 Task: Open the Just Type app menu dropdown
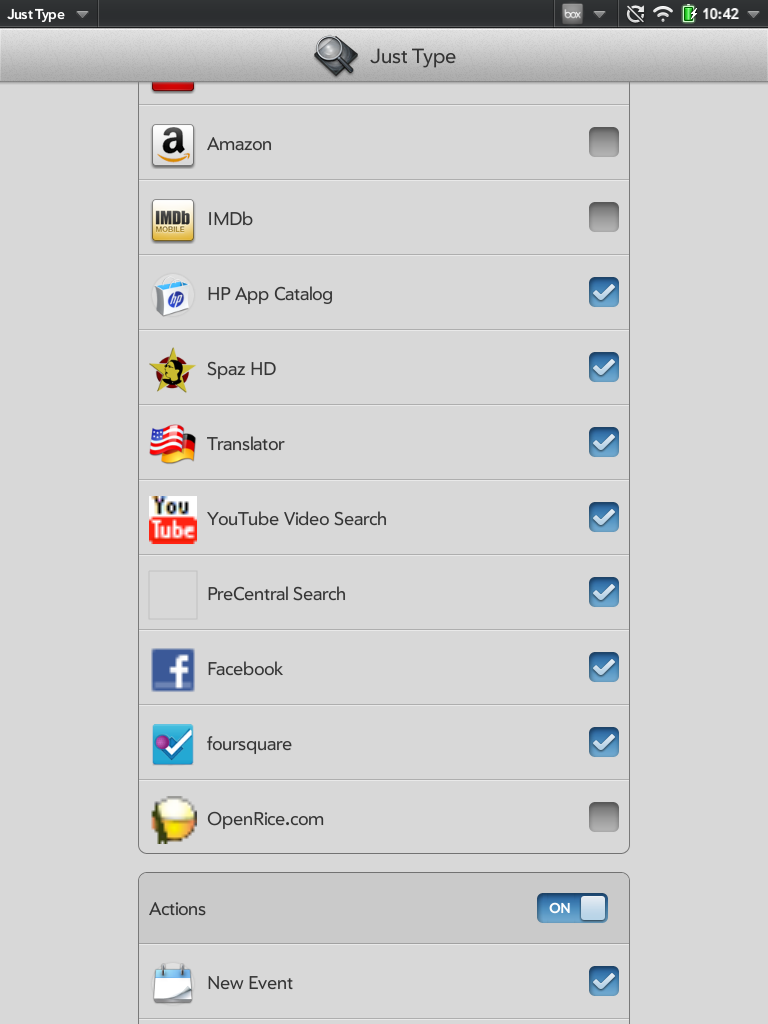tap(47, 14)
